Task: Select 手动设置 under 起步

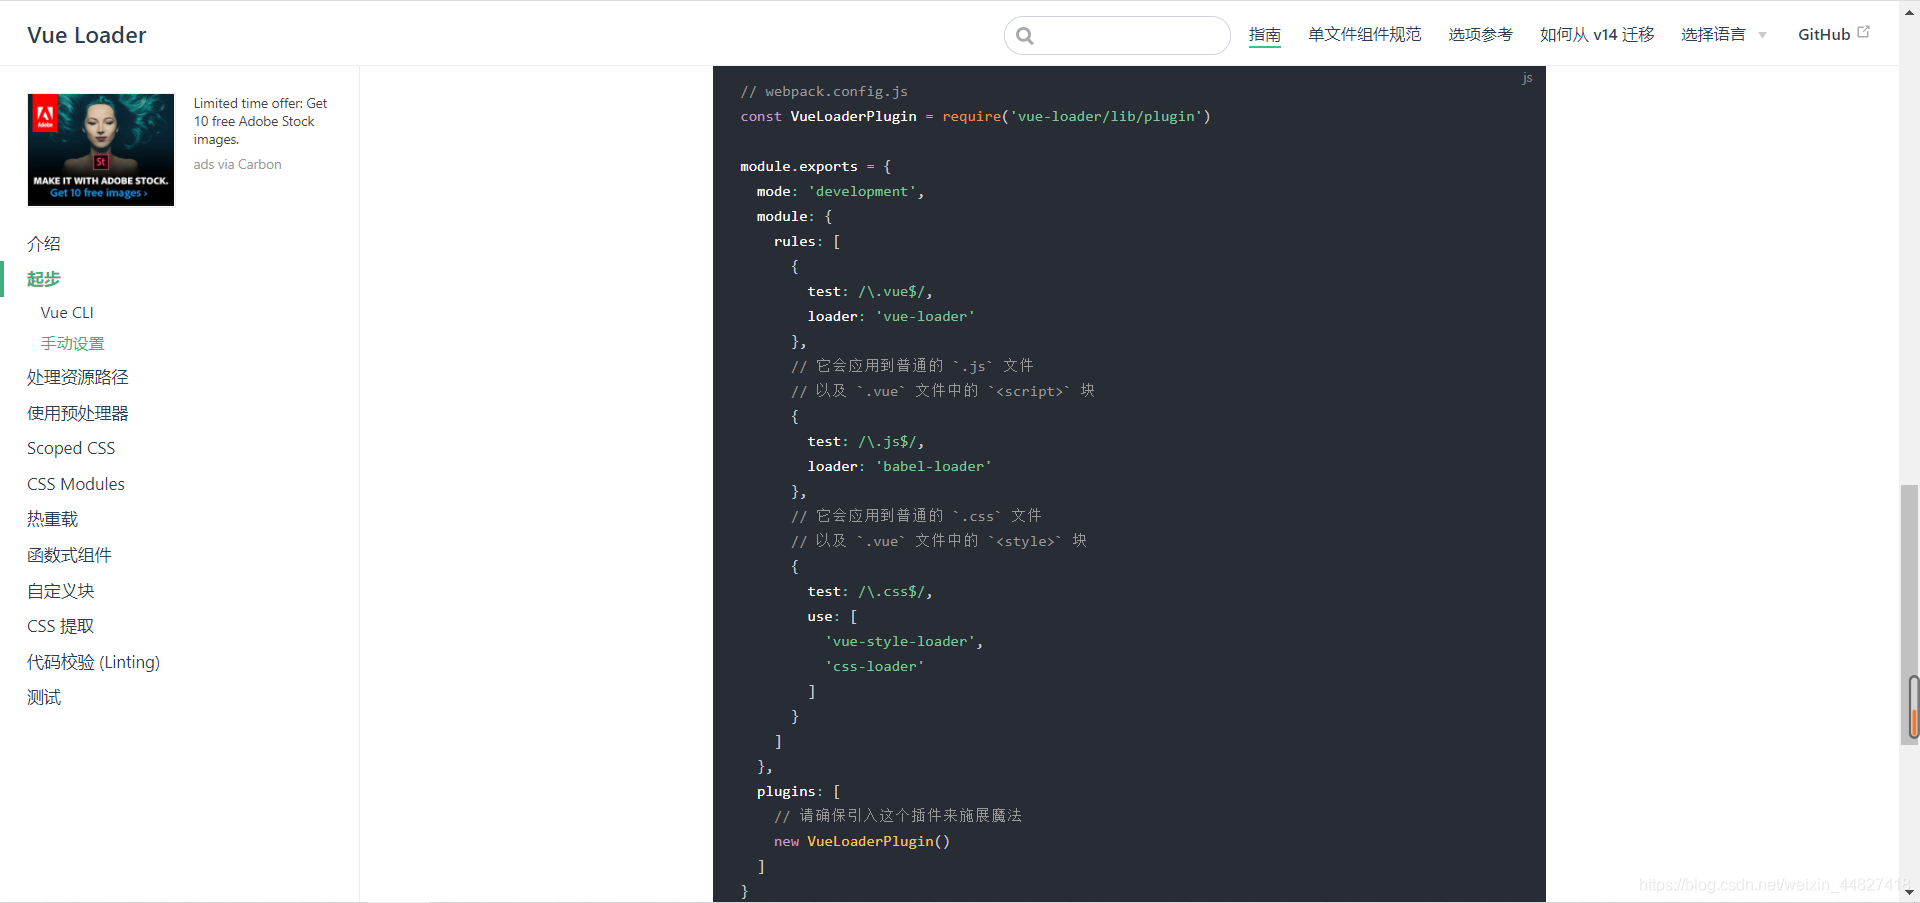Action: point(72,343)
